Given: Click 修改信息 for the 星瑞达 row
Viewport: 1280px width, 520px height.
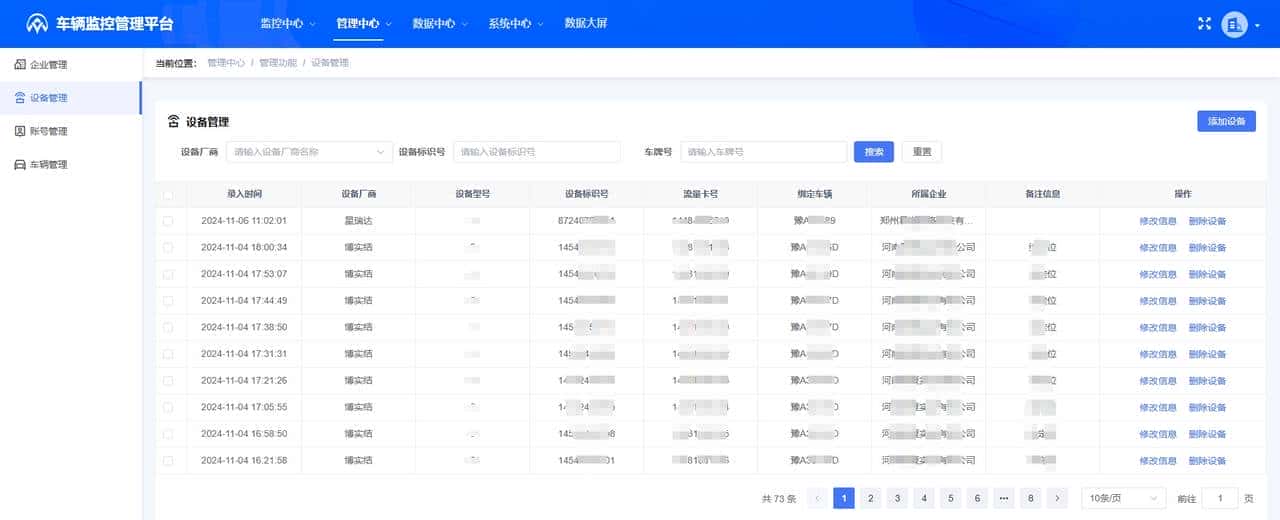Looking at the screenshot, I should 1158,221.
